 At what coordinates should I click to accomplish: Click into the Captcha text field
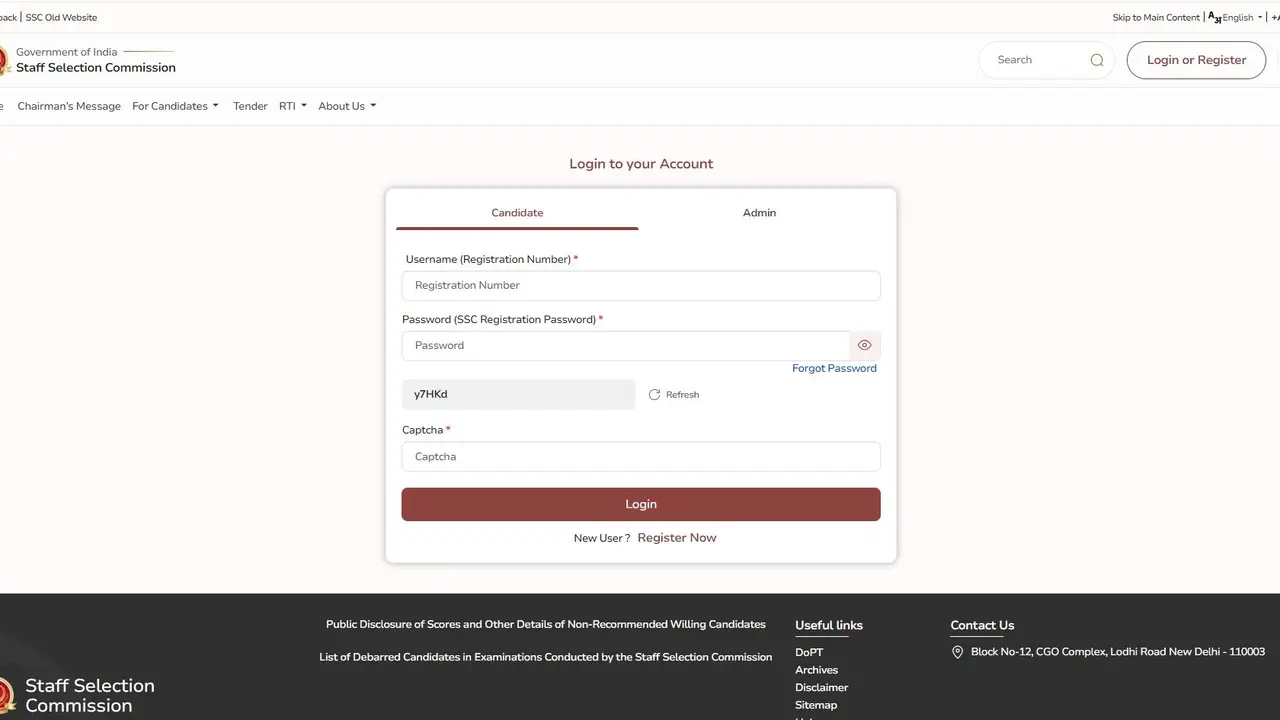pos(640,457)
